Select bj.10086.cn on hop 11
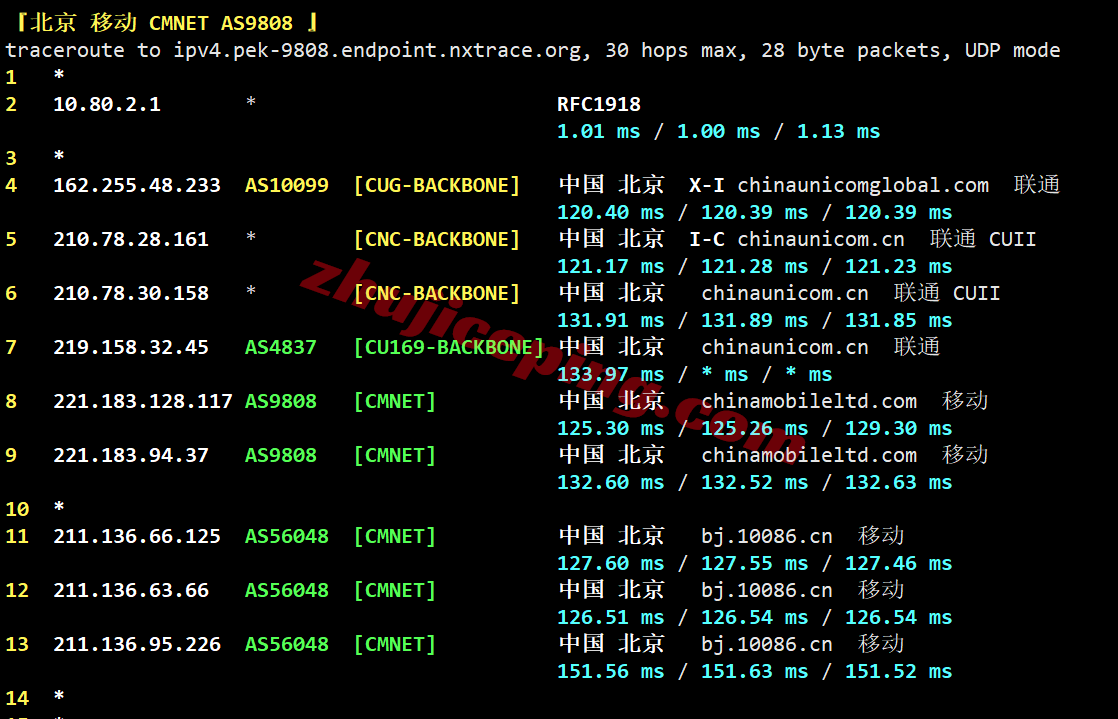This screenshot has height=719, width=1118. (x=767, y=536)
